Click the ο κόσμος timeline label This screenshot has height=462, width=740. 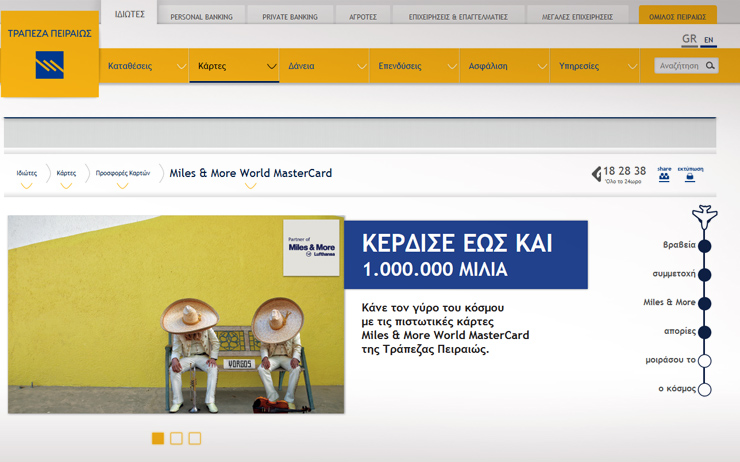677,389
